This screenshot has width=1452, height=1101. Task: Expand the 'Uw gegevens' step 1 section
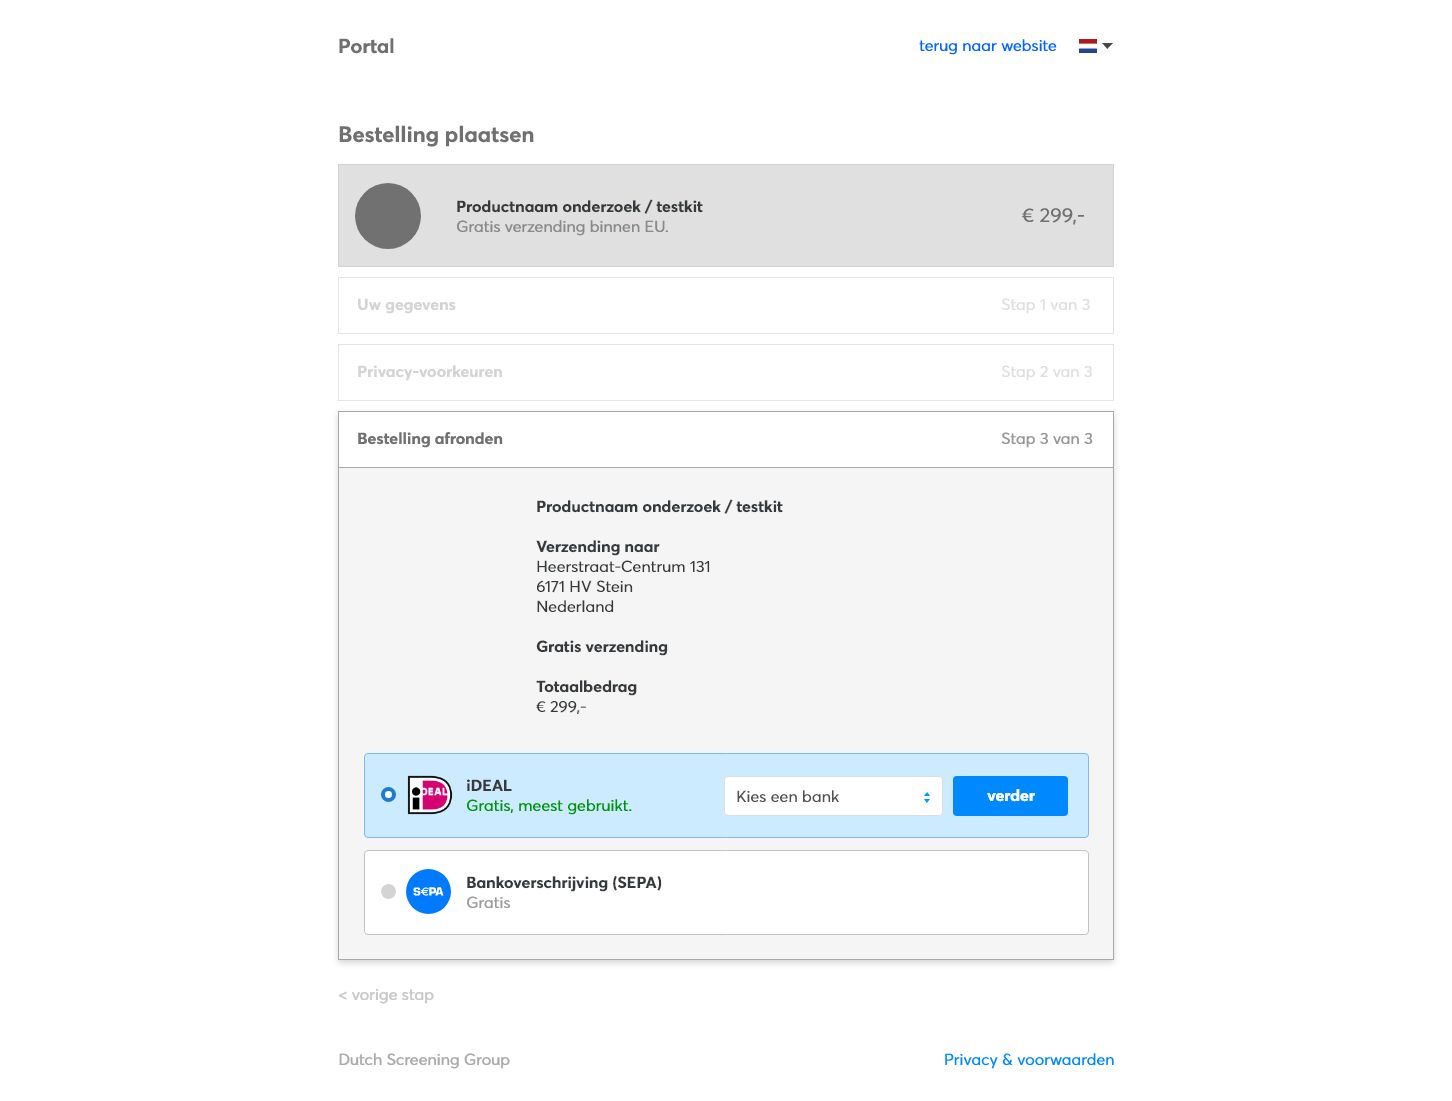[x=726, y=305]
